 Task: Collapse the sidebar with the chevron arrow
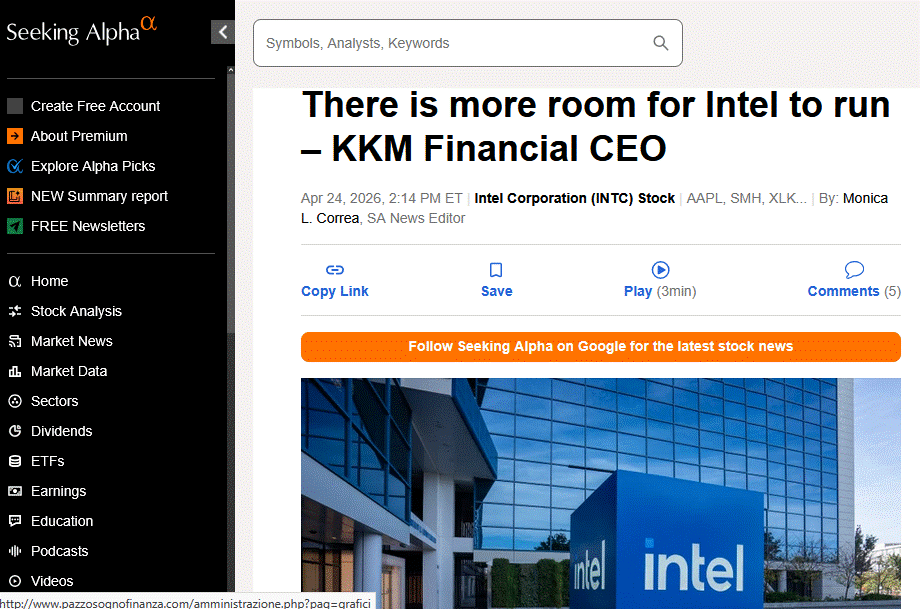222,32
